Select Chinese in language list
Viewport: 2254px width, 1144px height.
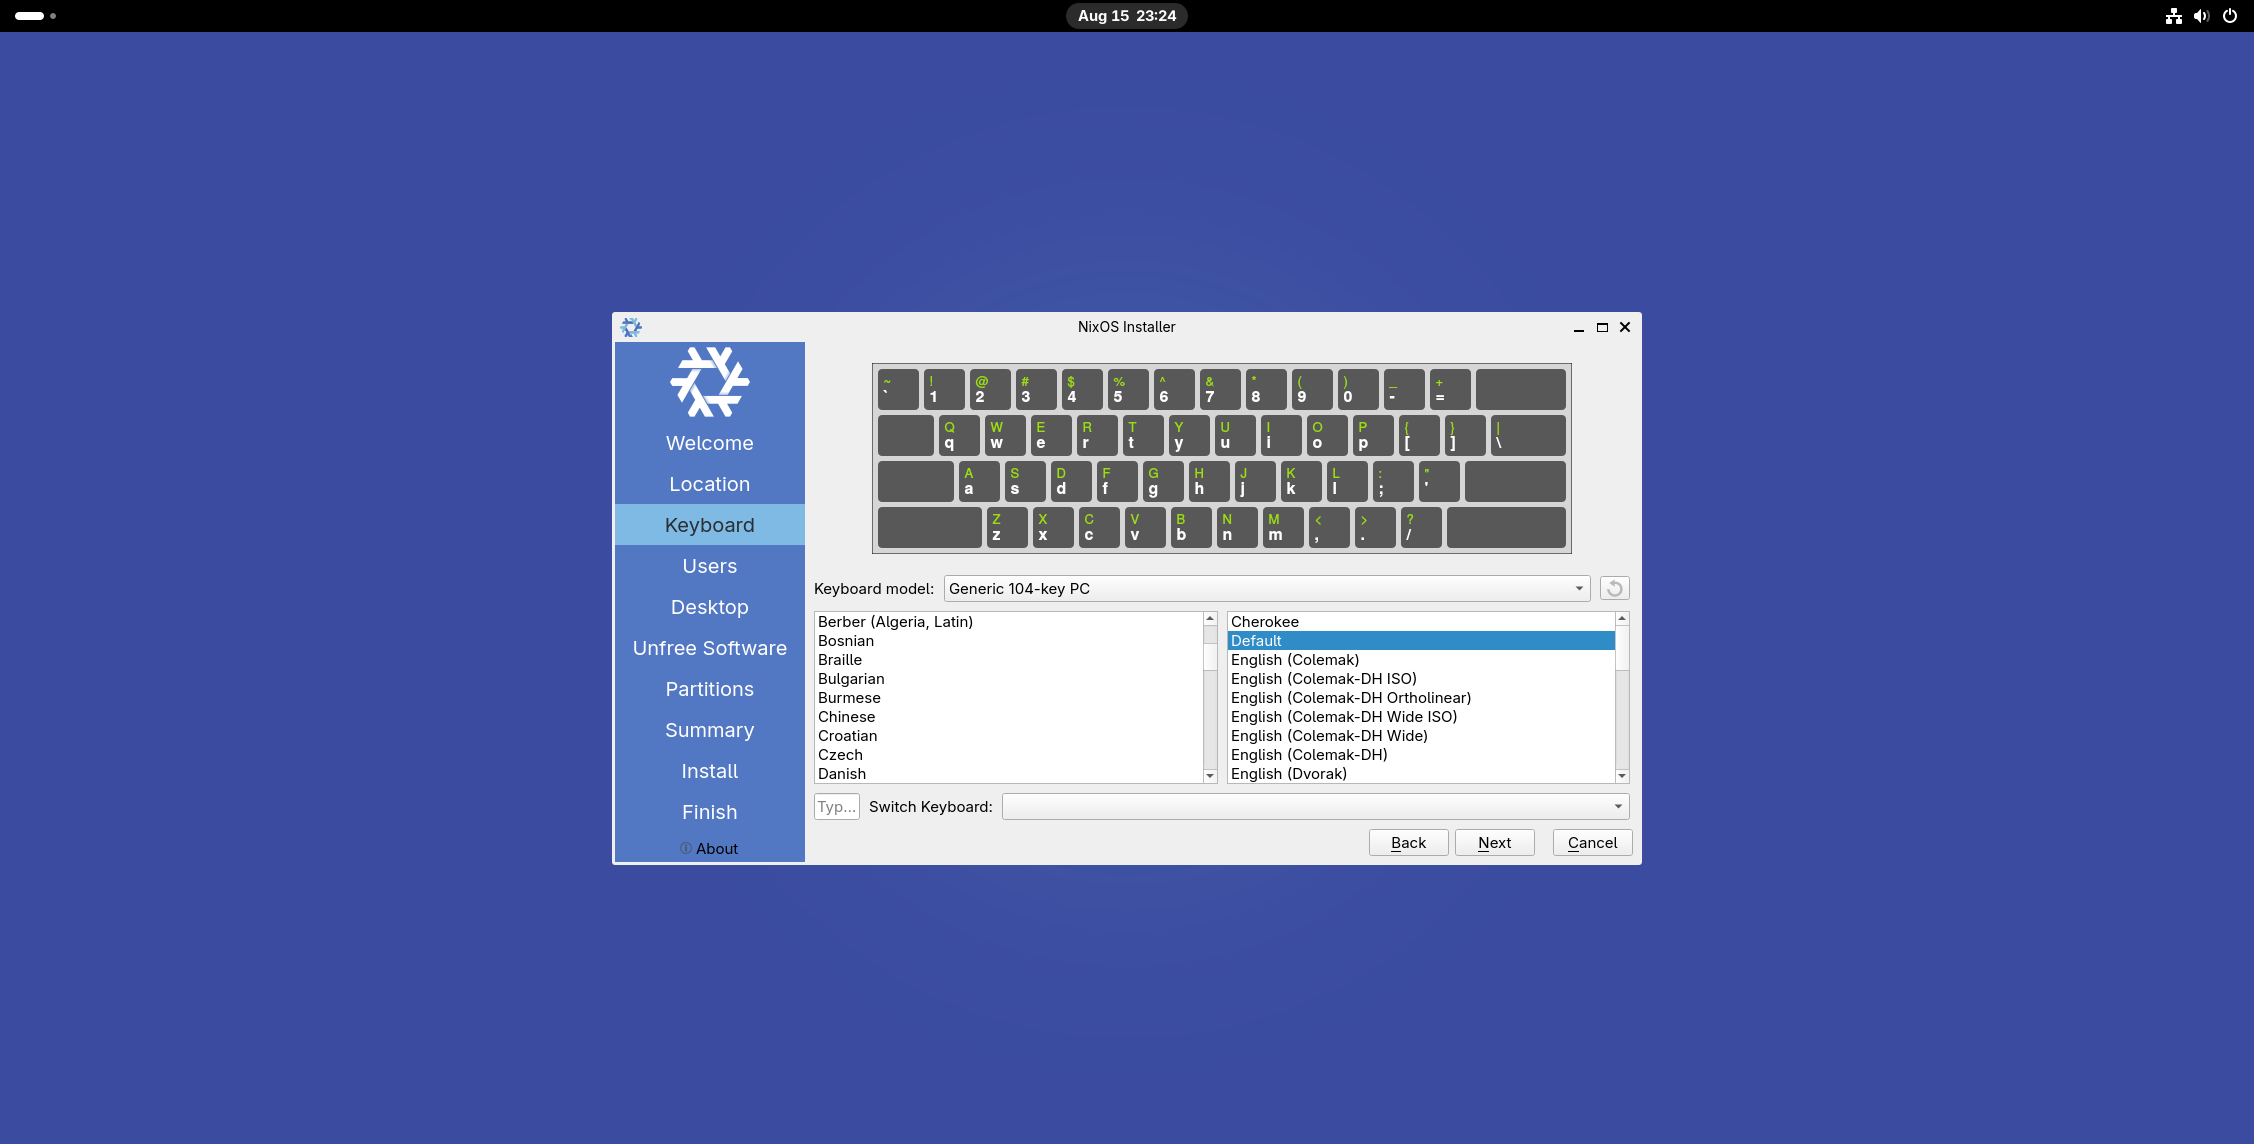coord(1008,717)
